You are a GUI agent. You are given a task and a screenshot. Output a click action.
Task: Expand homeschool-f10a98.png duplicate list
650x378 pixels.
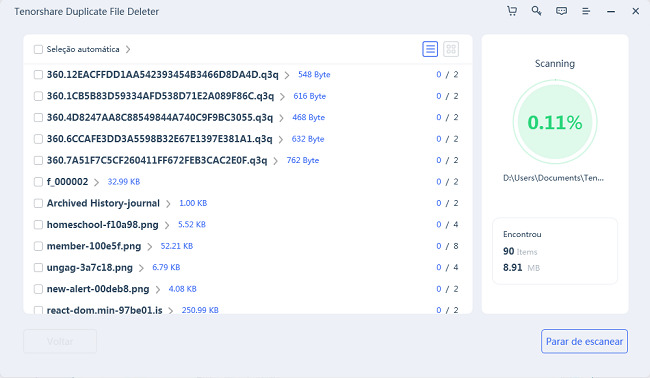tap(167, 225)
